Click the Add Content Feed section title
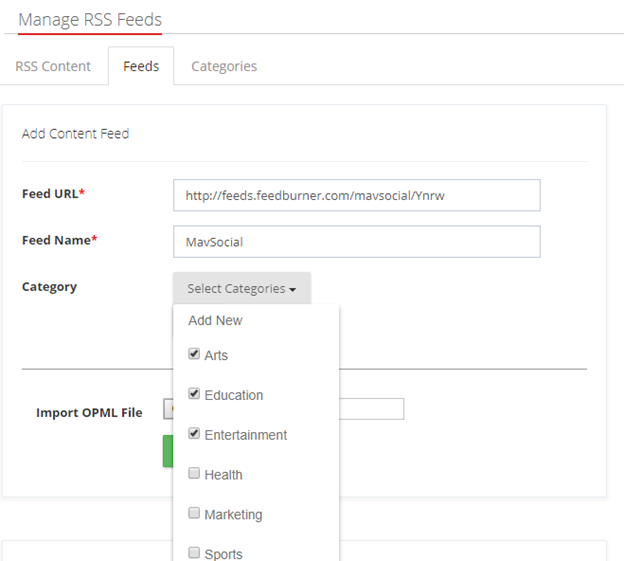Image resolution: width=624 pixels, height=561 pixels. pyautogui.click(x=75, y=134)
